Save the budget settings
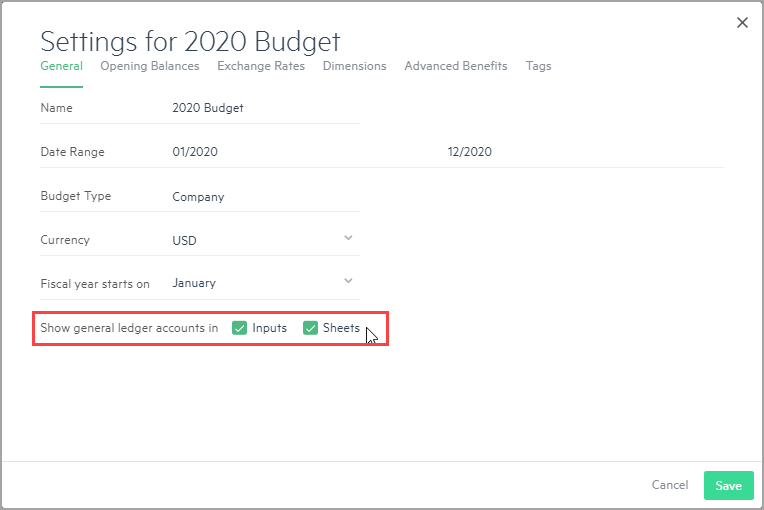This screenshot has height=510, width=764. click(728, 485)
